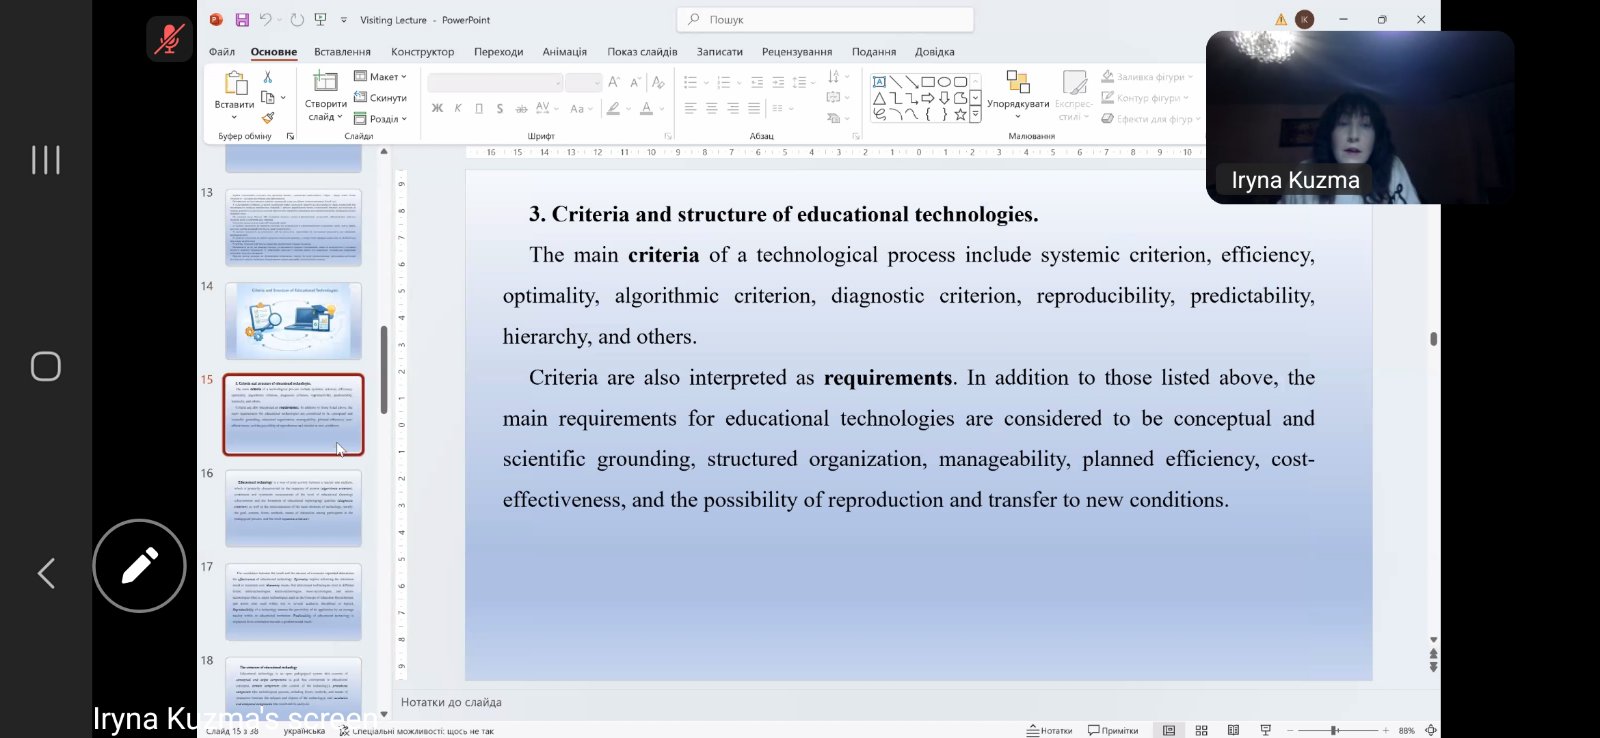Click Increase Font Size icon

click(x=614, y=82)
